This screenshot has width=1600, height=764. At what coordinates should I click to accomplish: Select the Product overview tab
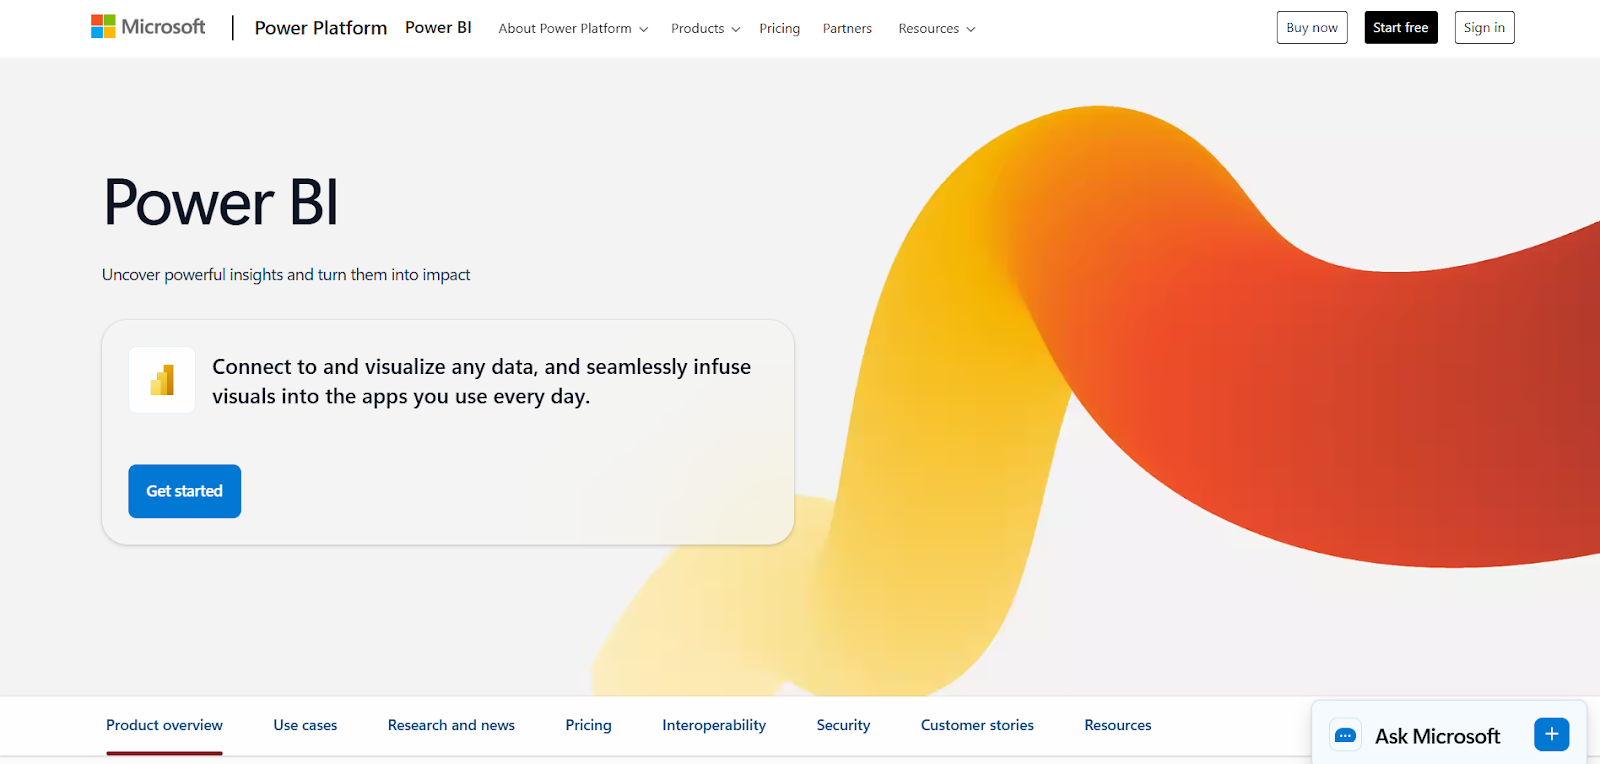pyautogui.click(x=164, y=725)
